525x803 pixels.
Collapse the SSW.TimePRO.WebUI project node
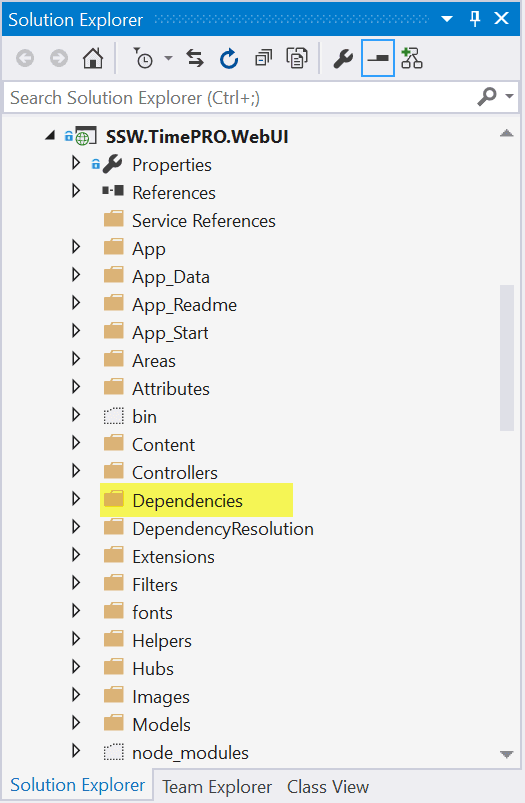pyautogui.click(x=50, y=135)
